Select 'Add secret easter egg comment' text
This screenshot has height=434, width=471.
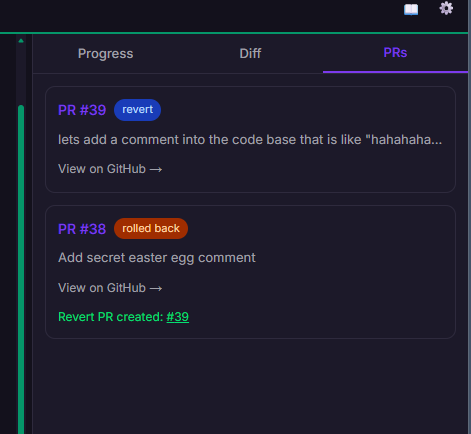tap(157, 258)
